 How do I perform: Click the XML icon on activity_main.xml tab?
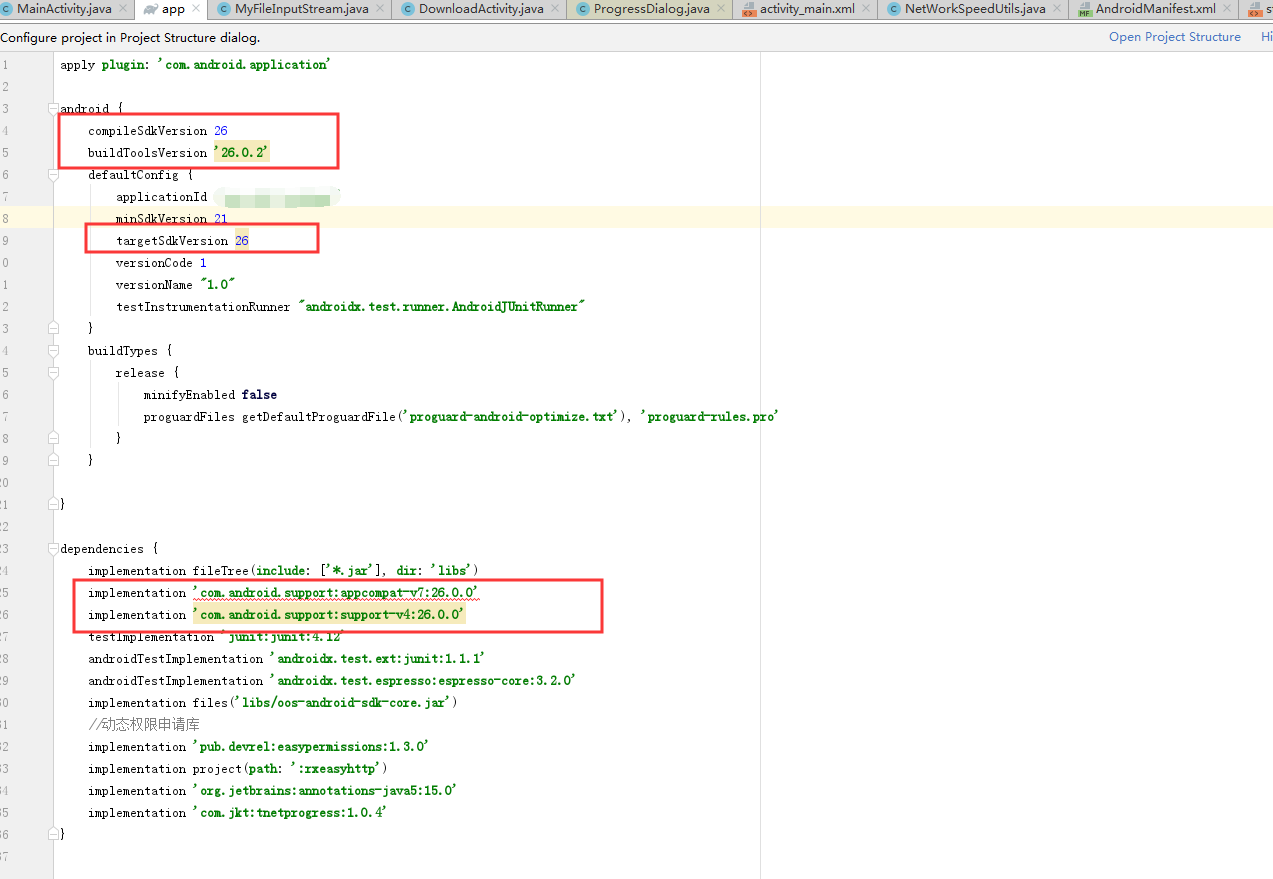tap(748, 8)
